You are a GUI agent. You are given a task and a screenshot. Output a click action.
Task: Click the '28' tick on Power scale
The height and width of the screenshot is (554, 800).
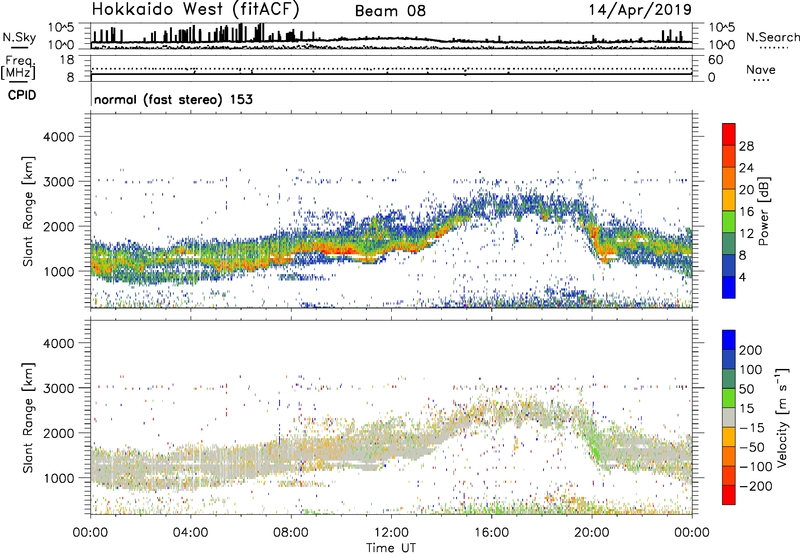click(x=746, y=146)
